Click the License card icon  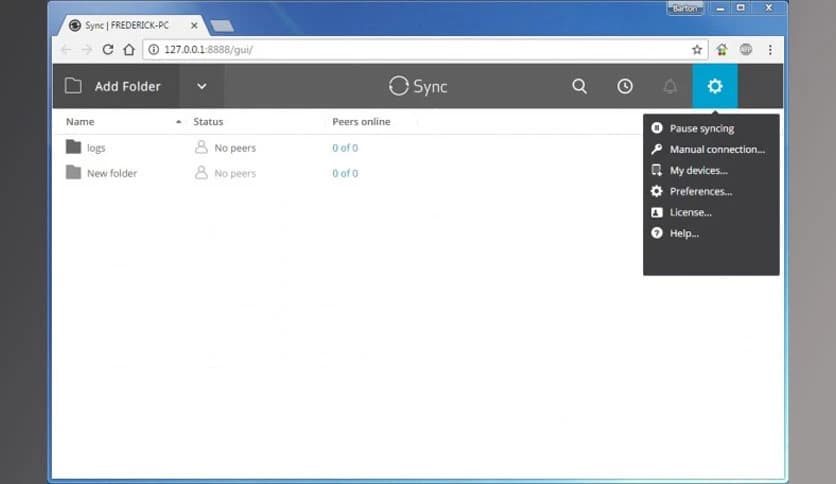pyautogui.click(x=657, y=212)
